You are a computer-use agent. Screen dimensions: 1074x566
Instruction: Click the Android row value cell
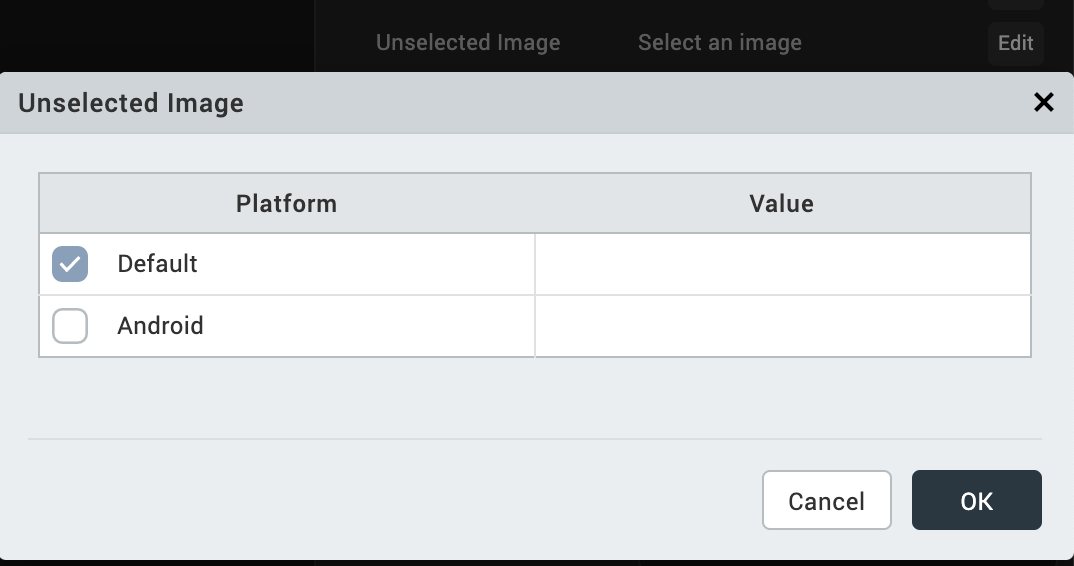782,326
